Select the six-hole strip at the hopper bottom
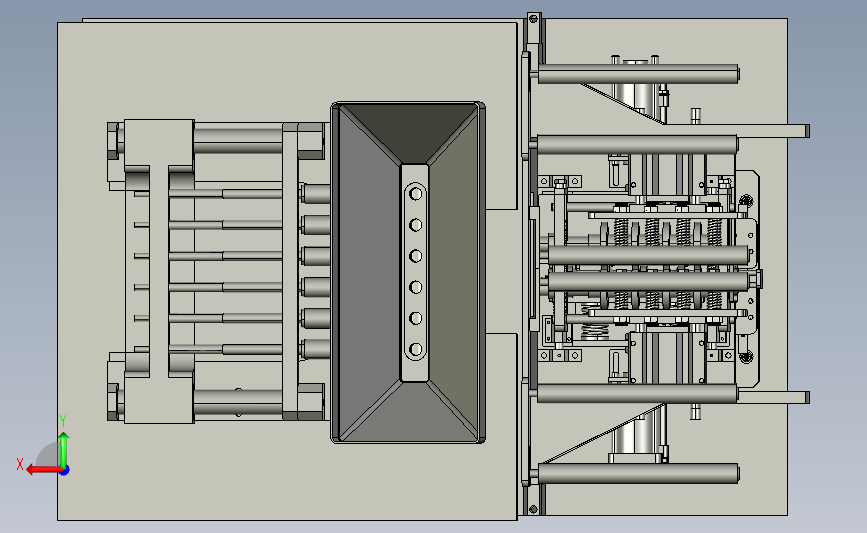 click(416, 271)
